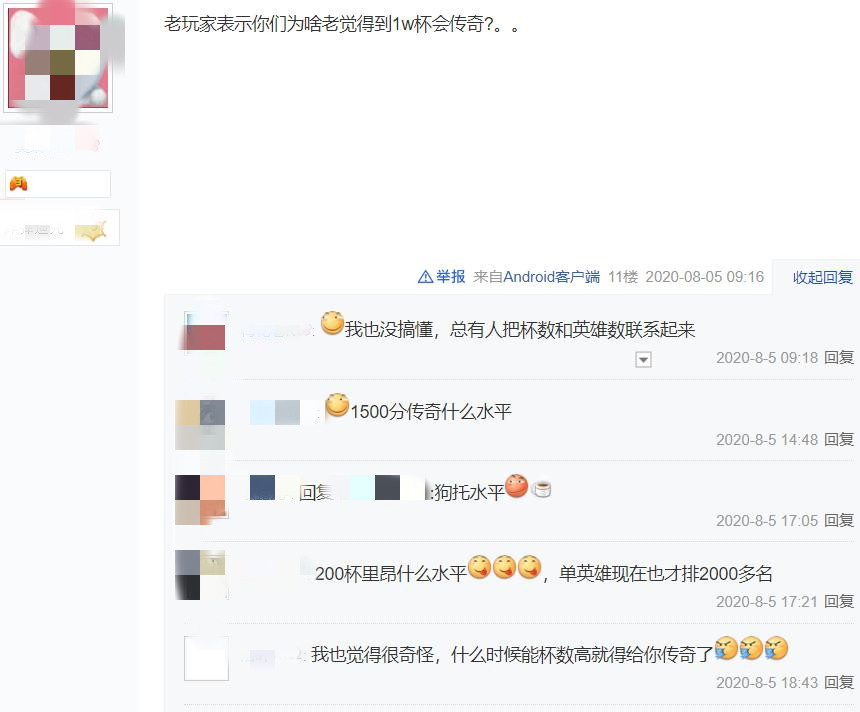Reply to the 17:05 comment
The height and width of the screenshot is (712, 860).
coord(839,520)
